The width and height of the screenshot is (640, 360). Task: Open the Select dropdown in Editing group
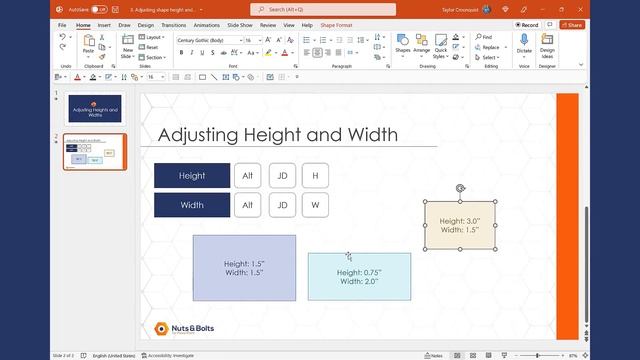(488, 58)
